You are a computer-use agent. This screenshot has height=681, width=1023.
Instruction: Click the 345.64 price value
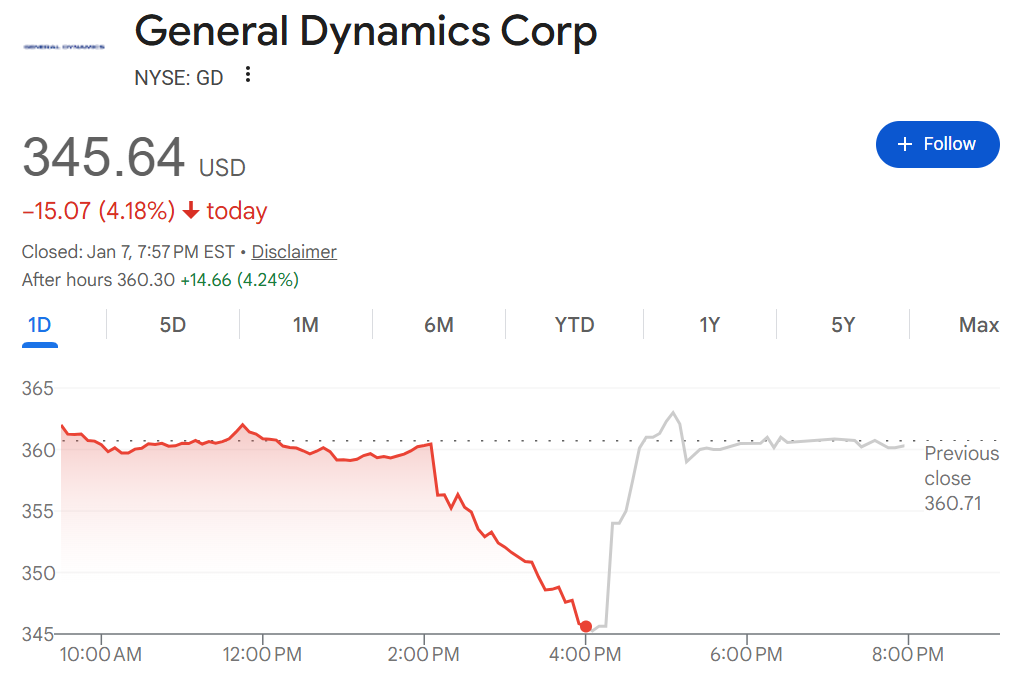click(x=104, y=158)
